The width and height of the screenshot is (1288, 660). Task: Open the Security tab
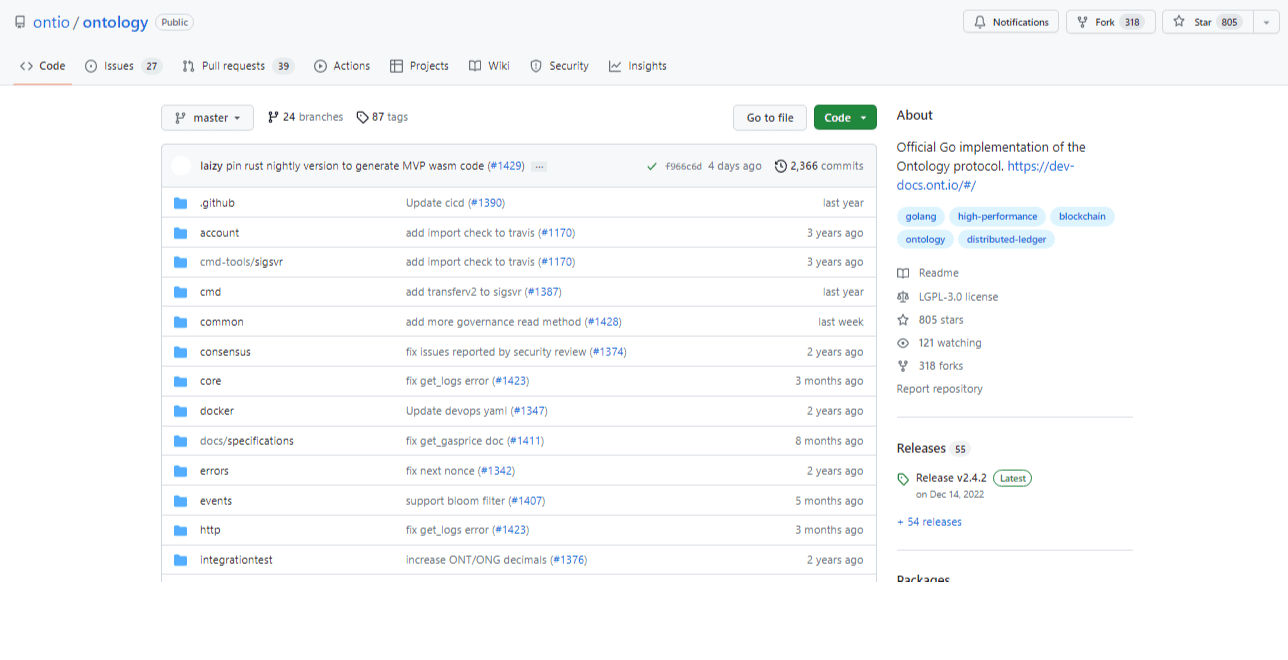point(559,66)
